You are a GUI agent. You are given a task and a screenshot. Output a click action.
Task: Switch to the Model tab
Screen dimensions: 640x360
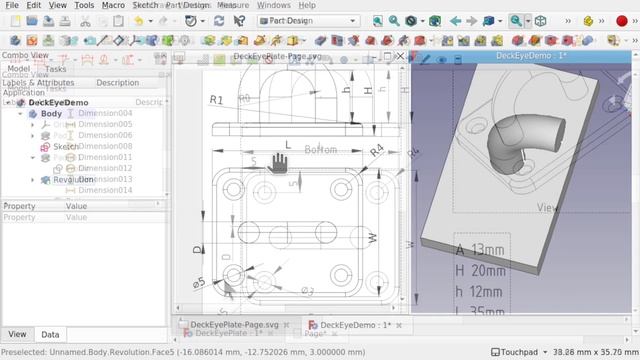19,69
